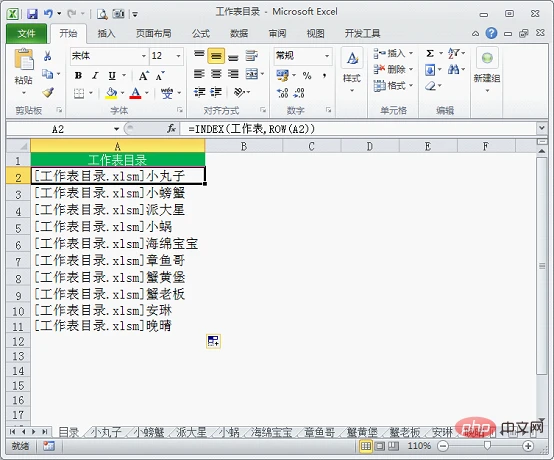Open the font name dropdown 宋体

coord(144,56)
